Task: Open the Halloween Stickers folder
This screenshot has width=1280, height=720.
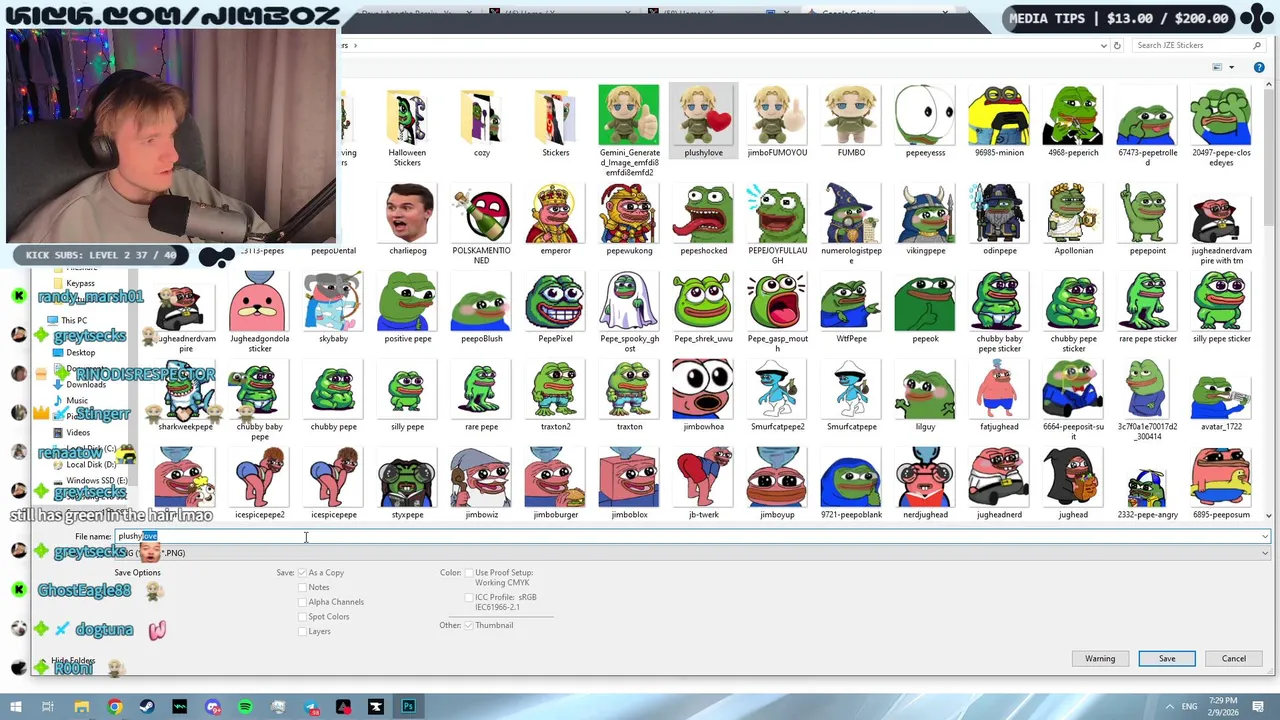Action: coord(407,116)
